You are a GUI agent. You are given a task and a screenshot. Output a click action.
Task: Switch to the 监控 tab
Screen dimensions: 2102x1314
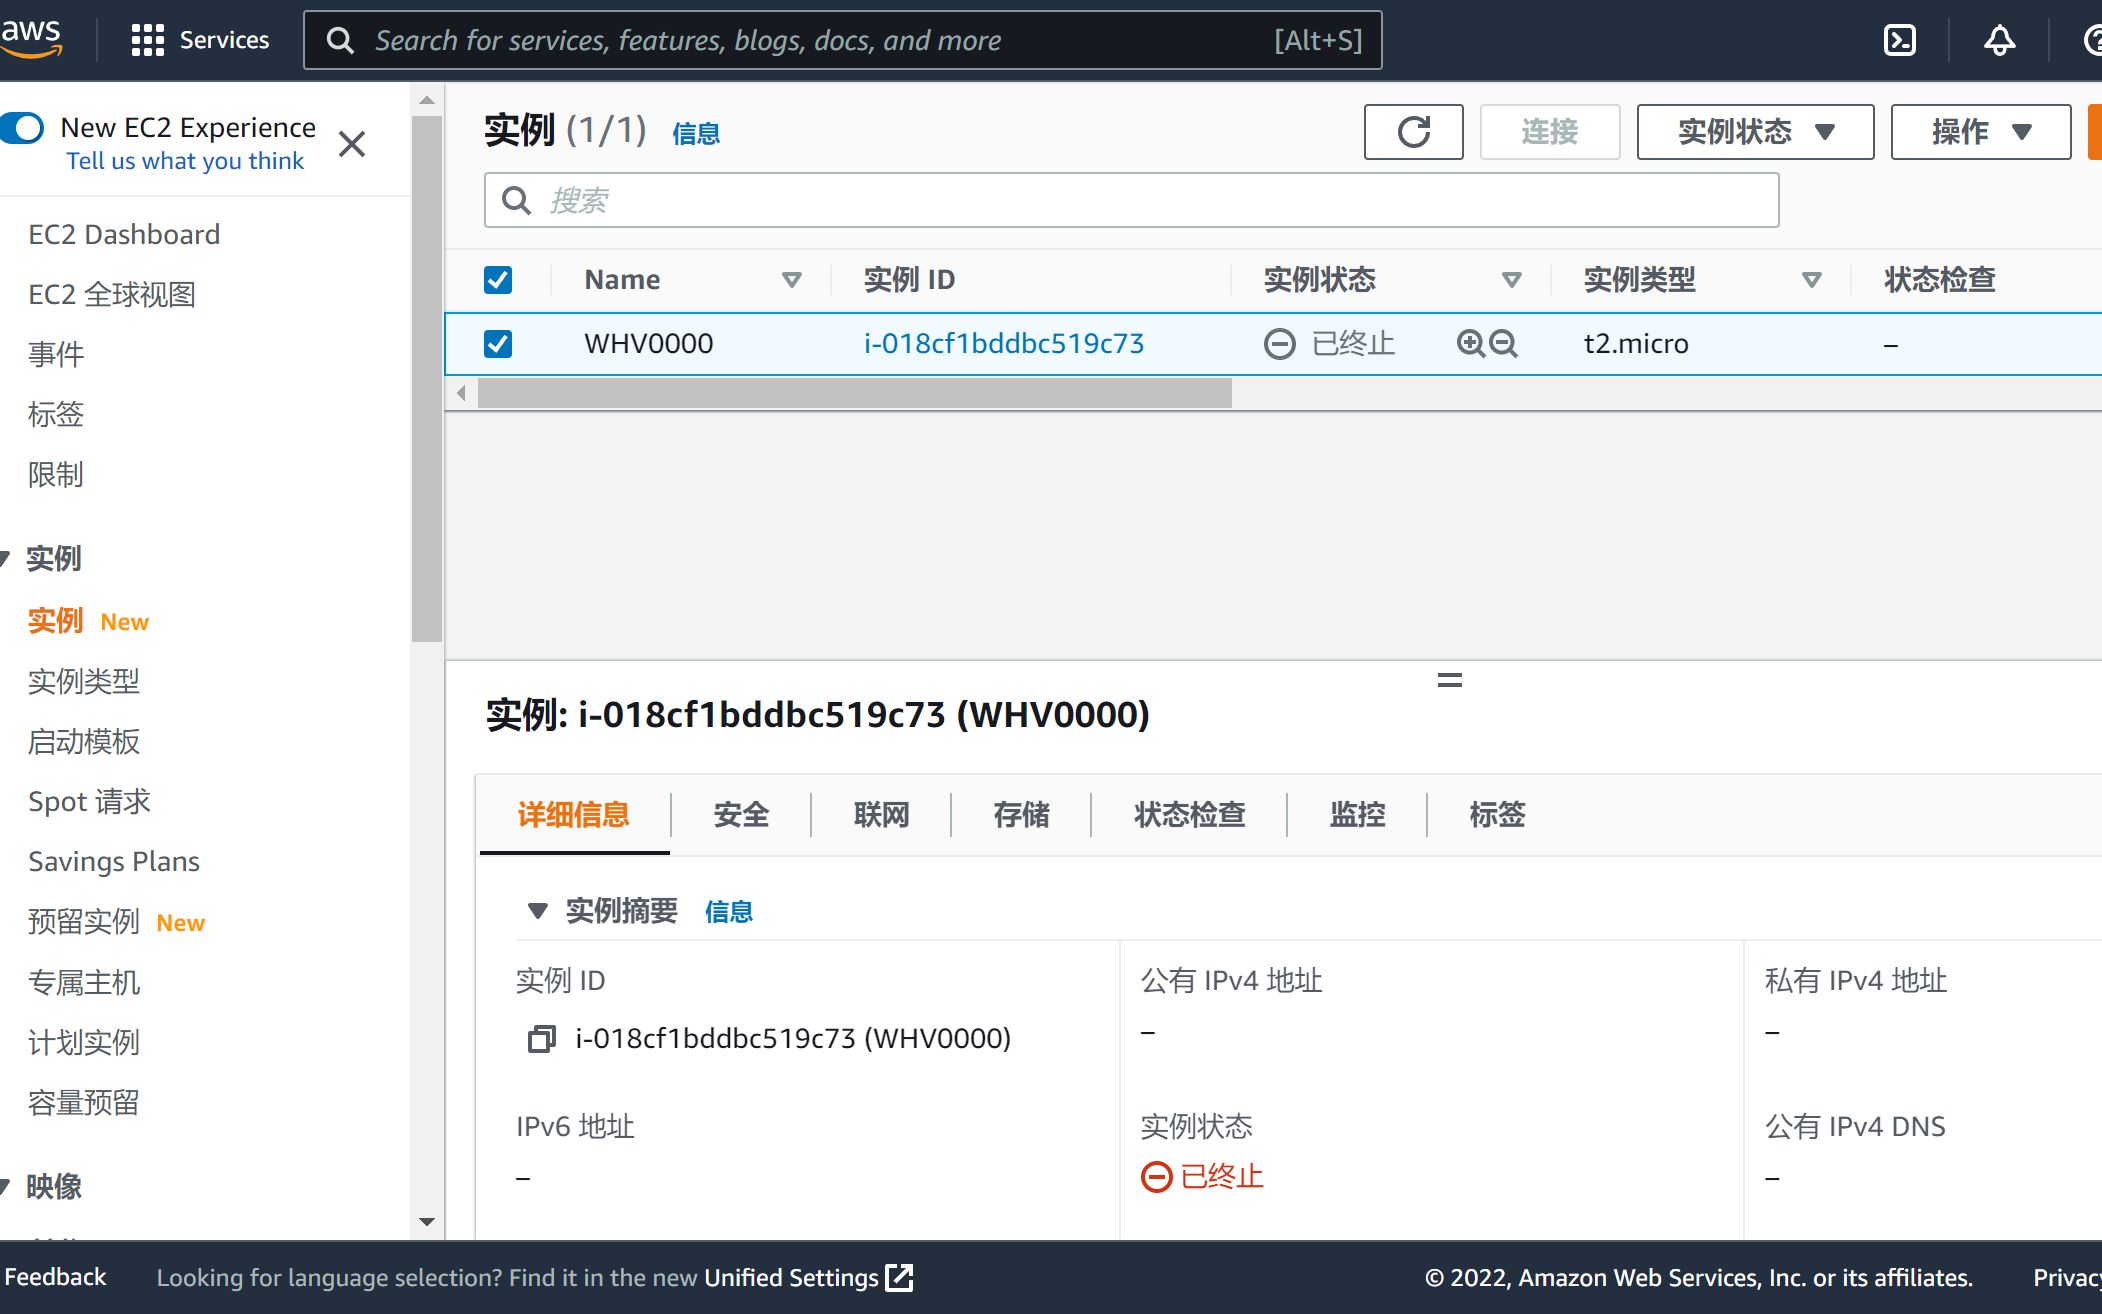point(1357,815)
